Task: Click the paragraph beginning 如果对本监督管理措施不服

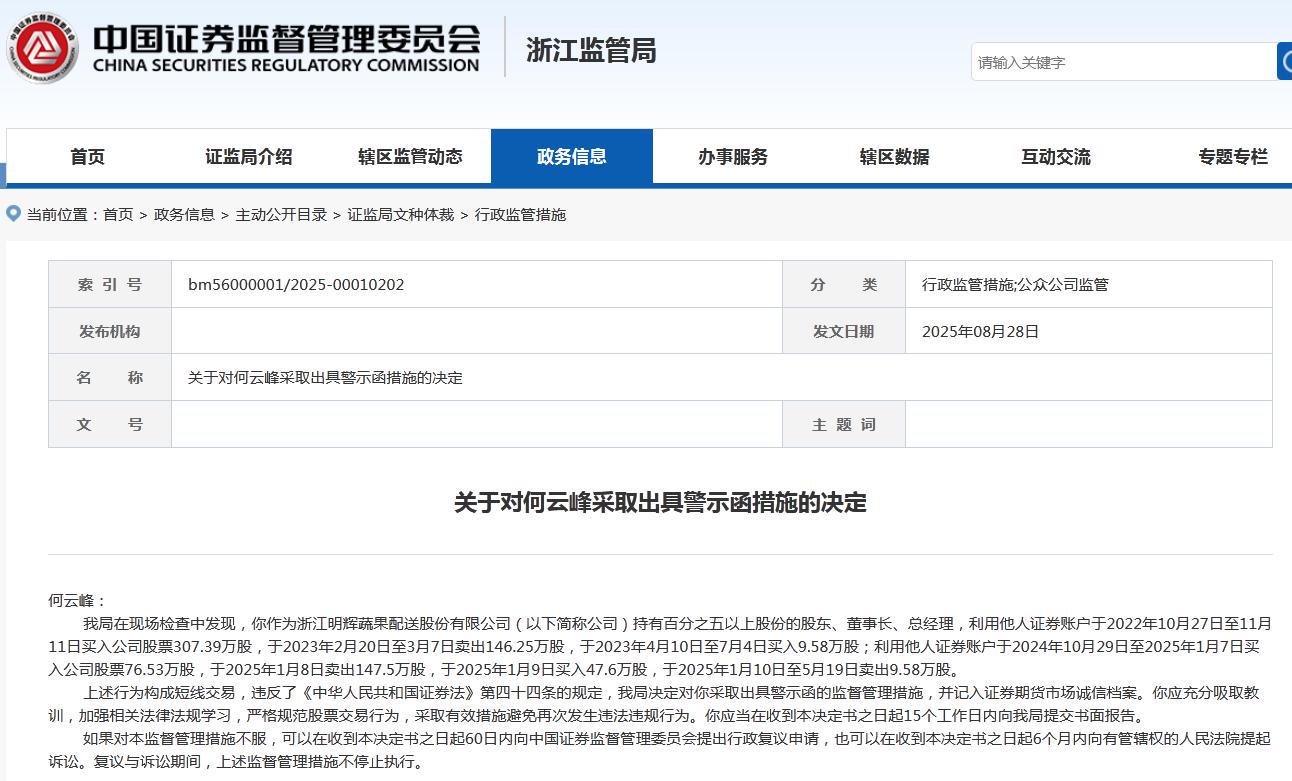Action: 660,751
